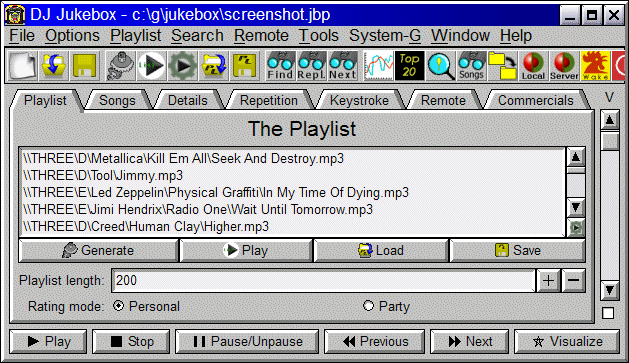The image size is (629, 363).
Task: Click the playlist list scroll down arrow
Action: (x=576, y=207)
